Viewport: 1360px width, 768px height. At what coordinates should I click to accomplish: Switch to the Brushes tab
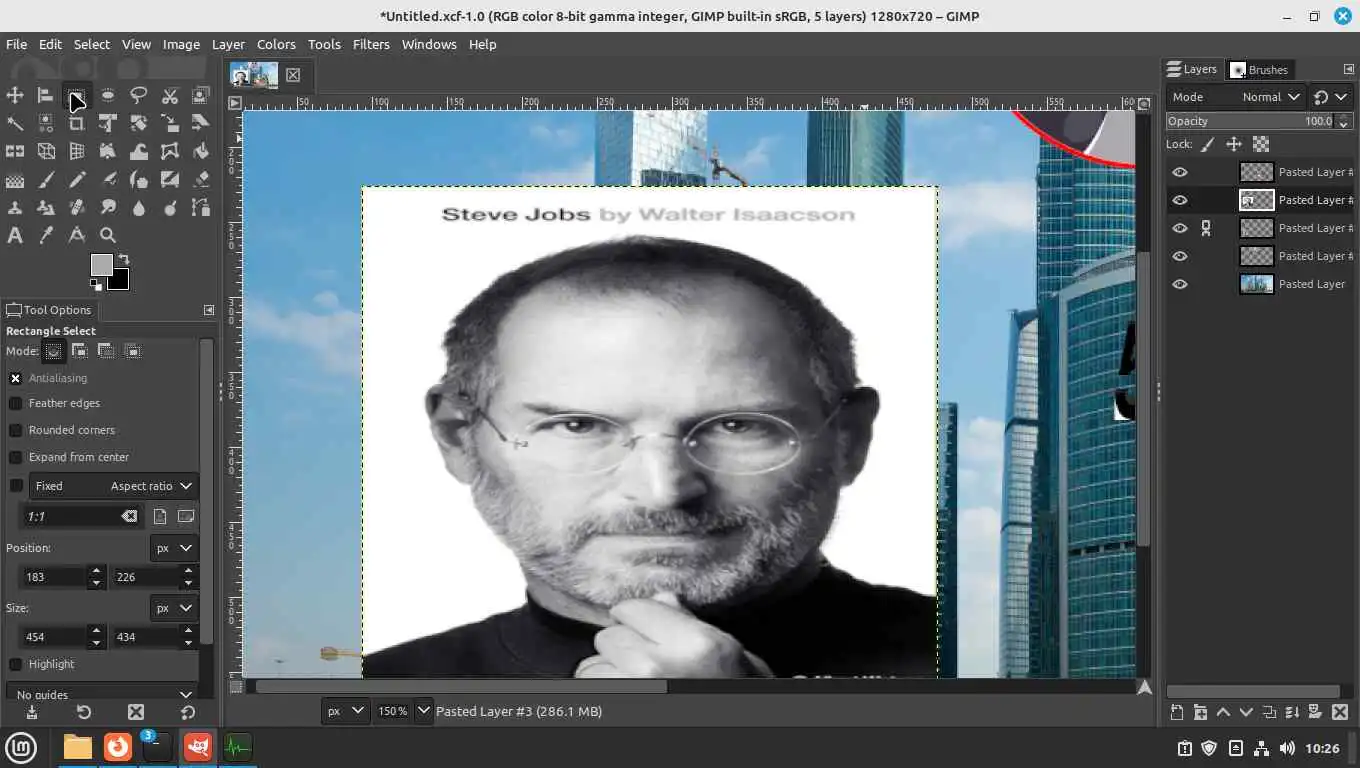click(1259, 69)
